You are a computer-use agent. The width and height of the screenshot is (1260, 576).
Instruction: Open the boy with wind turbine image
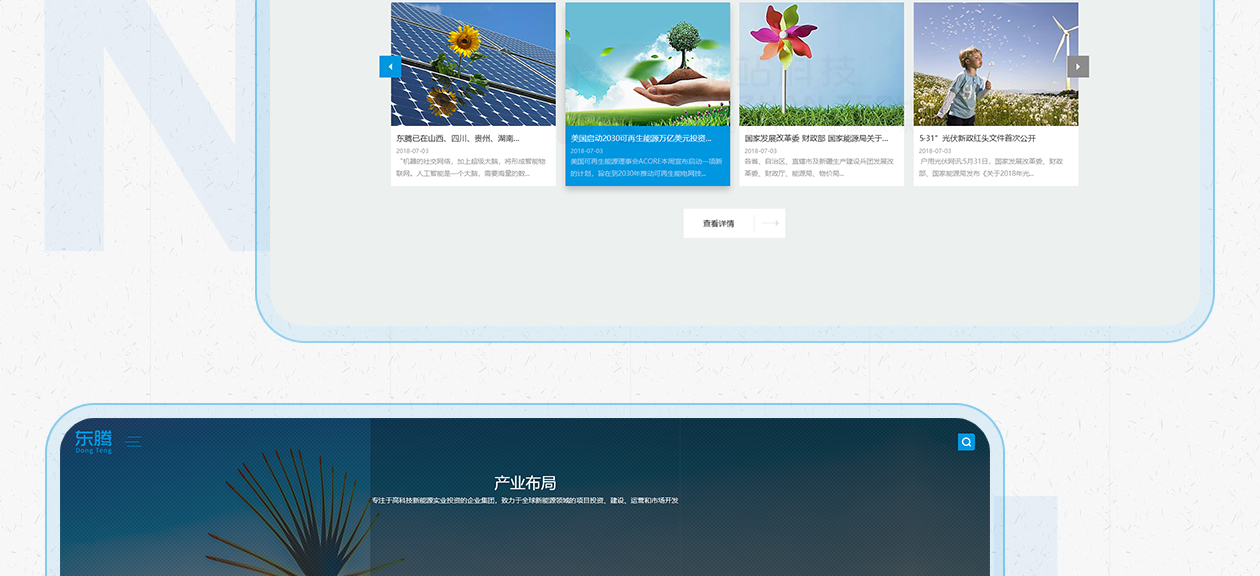point(995,64)
